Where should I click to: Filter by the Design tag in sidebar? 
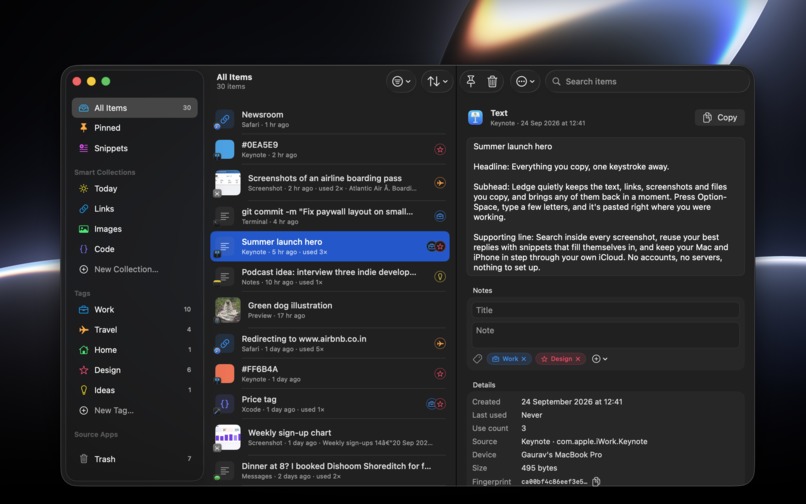[x=135, y=370]
